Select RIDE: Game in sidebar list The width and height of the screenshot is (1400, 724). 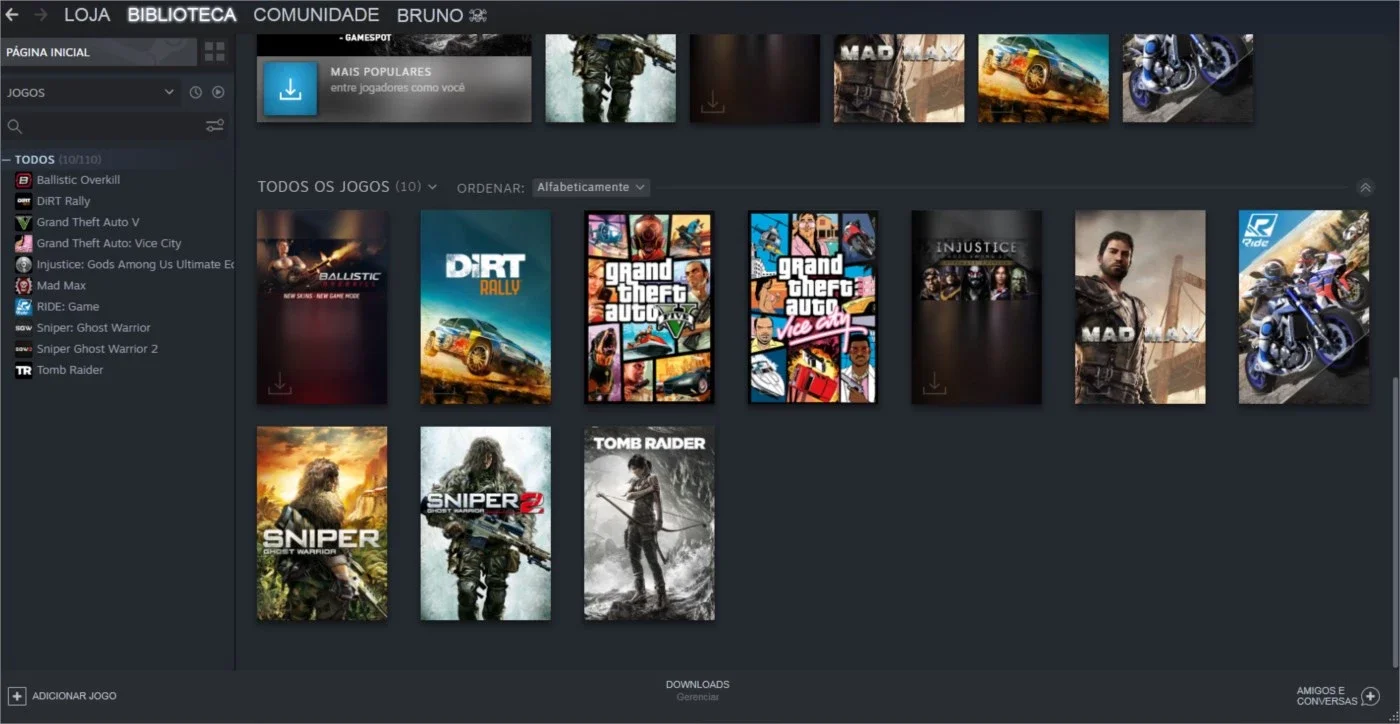coord(68,306)
